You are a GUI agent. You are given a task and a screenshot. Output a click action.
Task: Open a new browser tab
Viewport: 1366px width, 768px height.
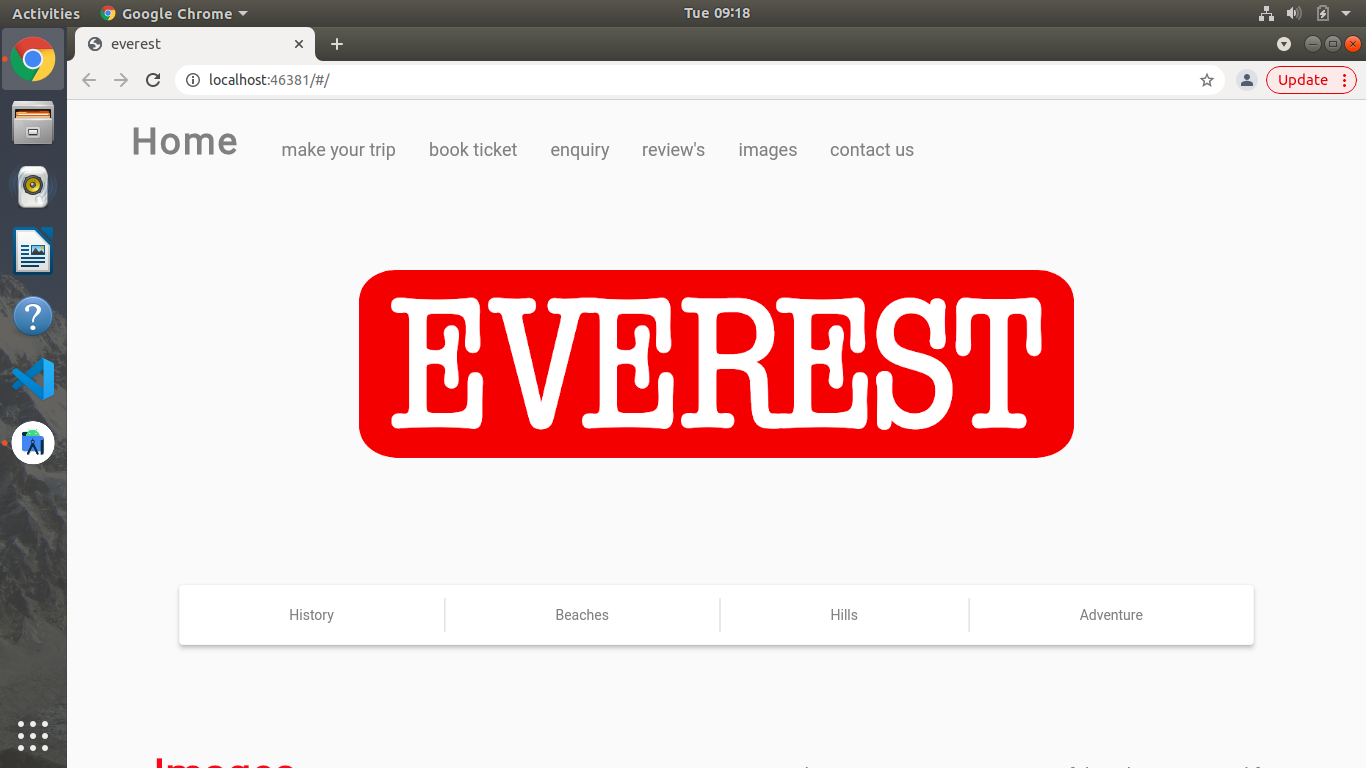(x=337, y=44)
